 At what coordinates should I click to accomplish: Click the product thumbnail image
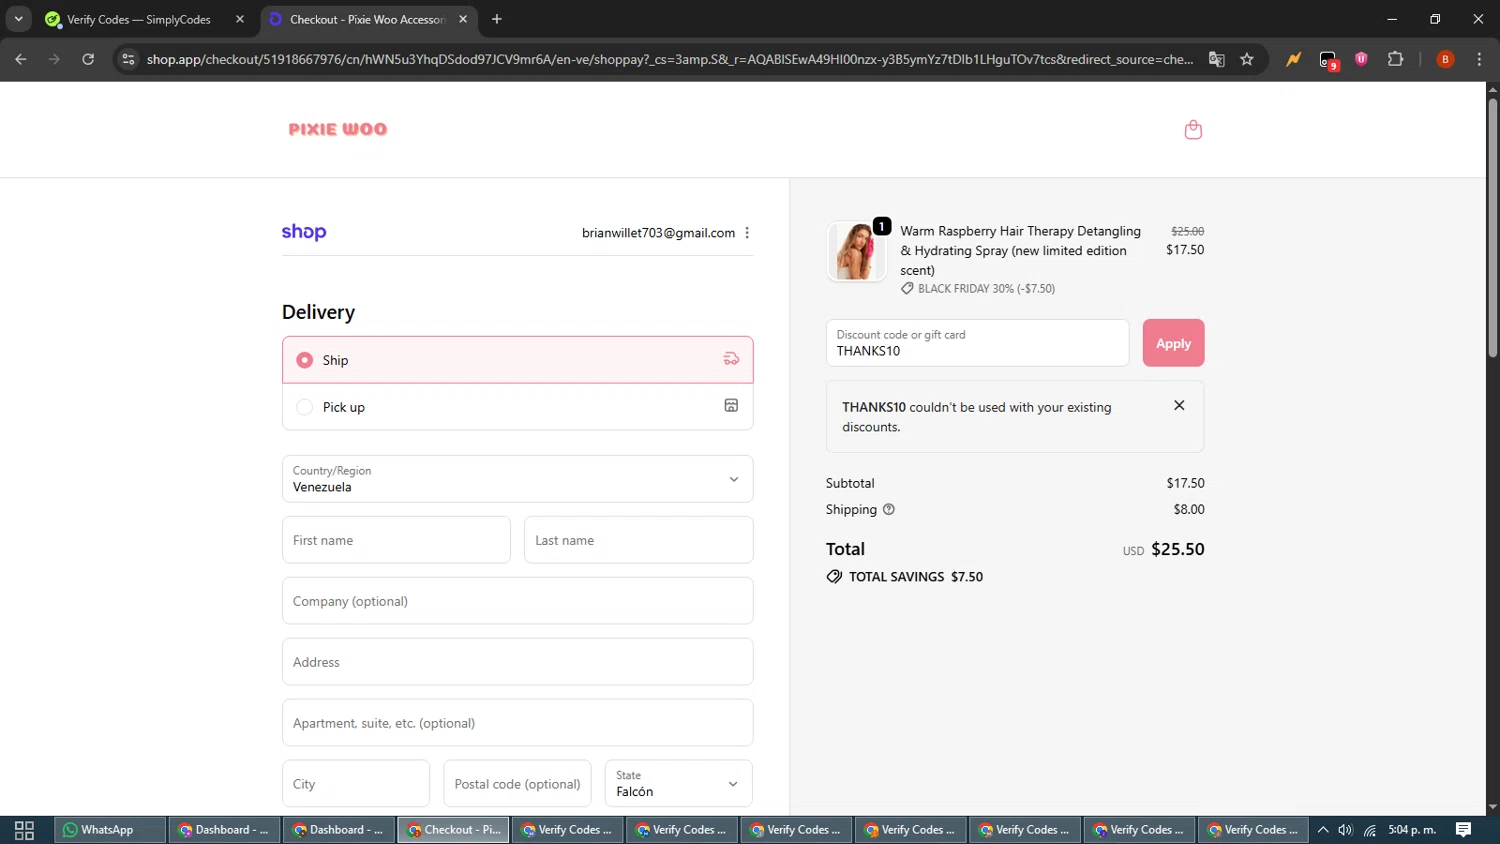[x=856, y=251]
